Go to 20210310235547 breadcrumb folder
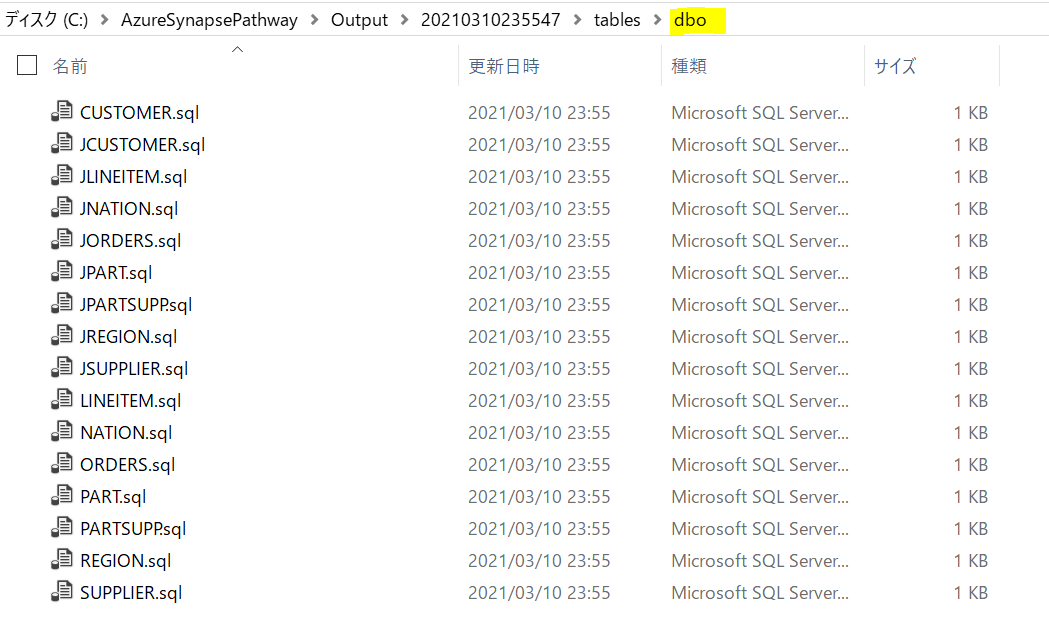The image size is (1049, 627). coord(490,20)
